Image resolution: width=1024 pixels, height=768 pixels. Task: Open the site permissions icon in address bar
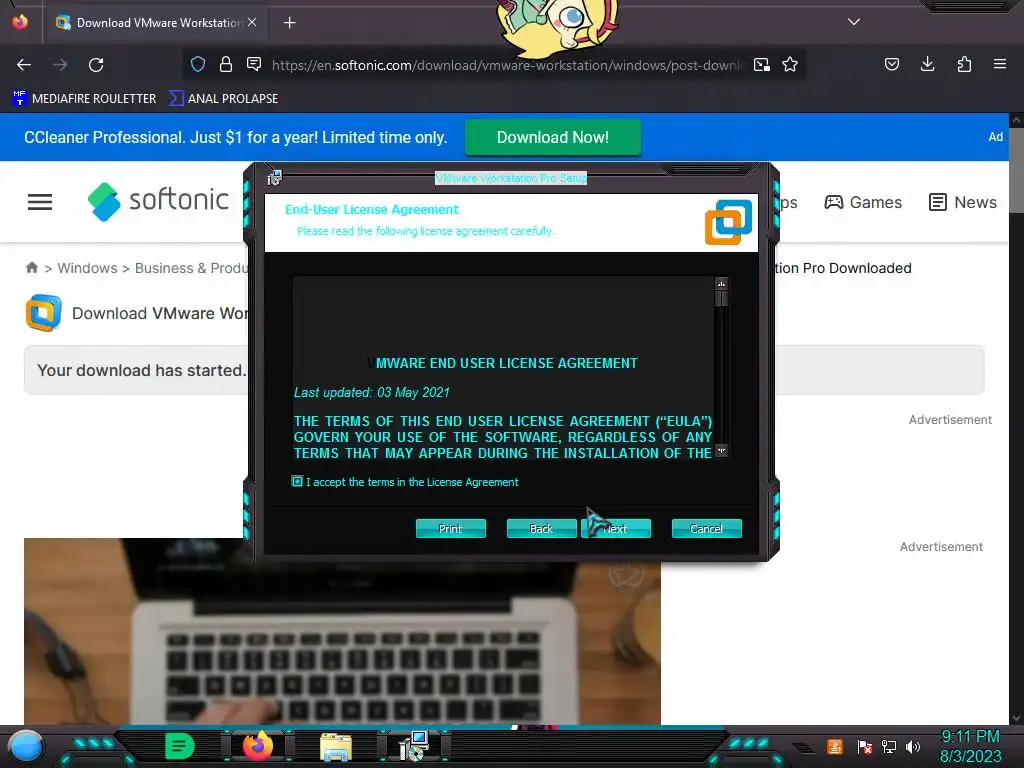point(254,64)
